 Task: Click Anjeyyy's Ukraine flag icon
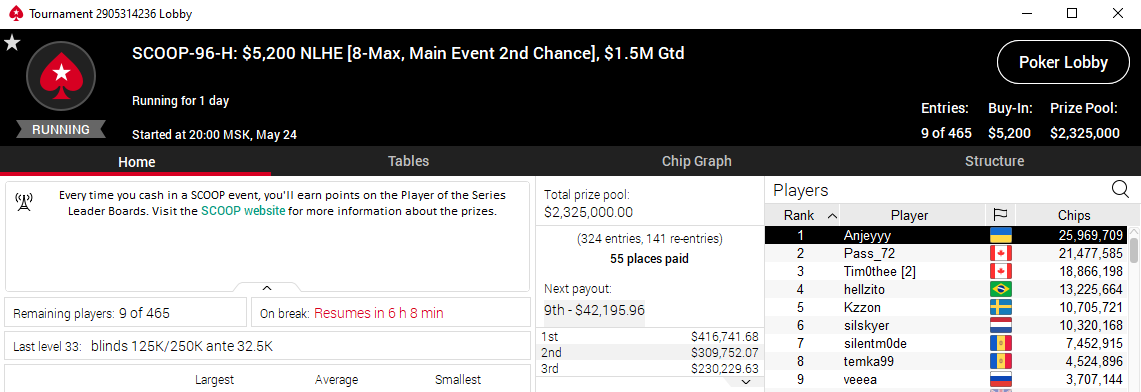pyautogui.click(x=1001, y=236)
